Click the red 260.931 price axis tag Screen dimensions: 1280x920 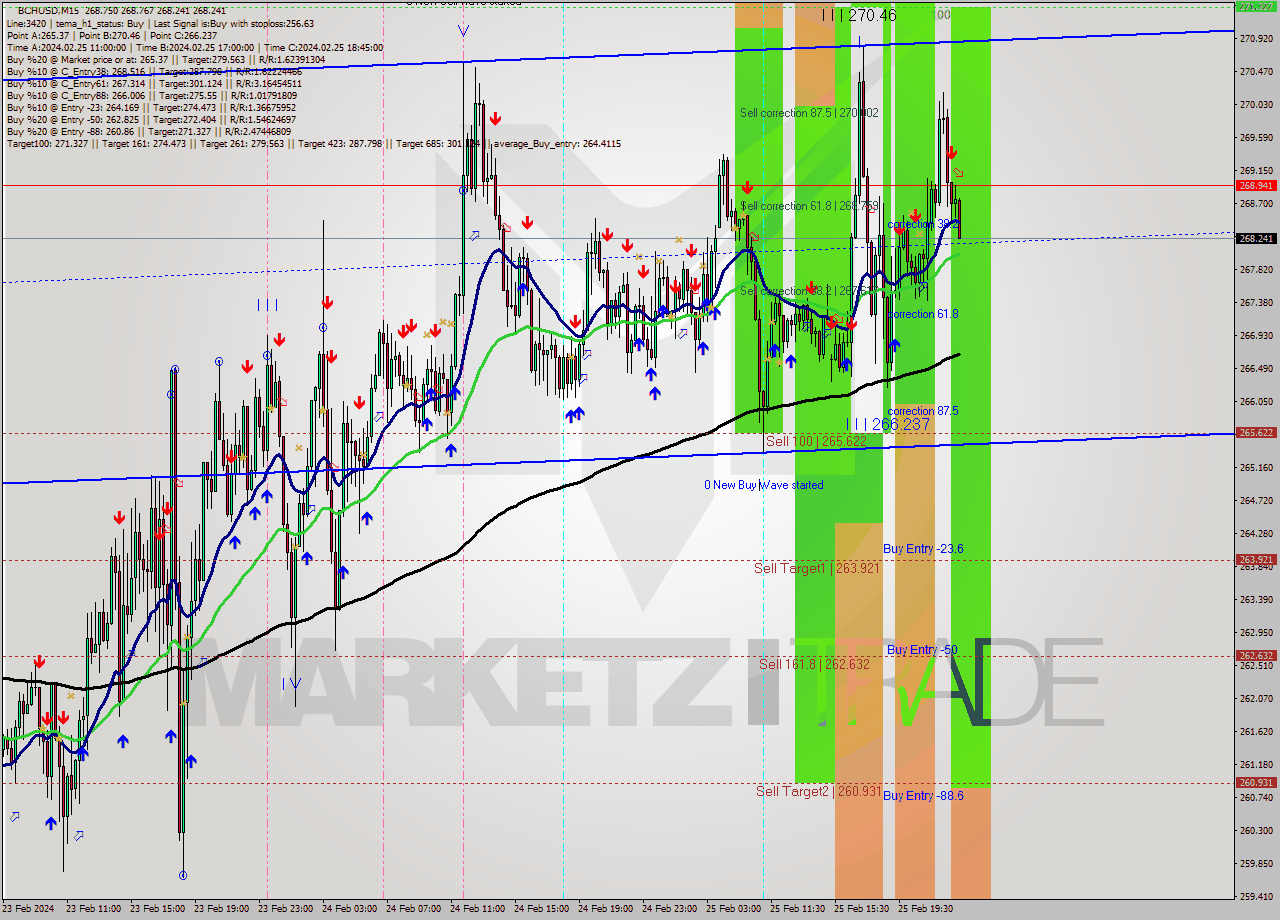click(1256, 782)
